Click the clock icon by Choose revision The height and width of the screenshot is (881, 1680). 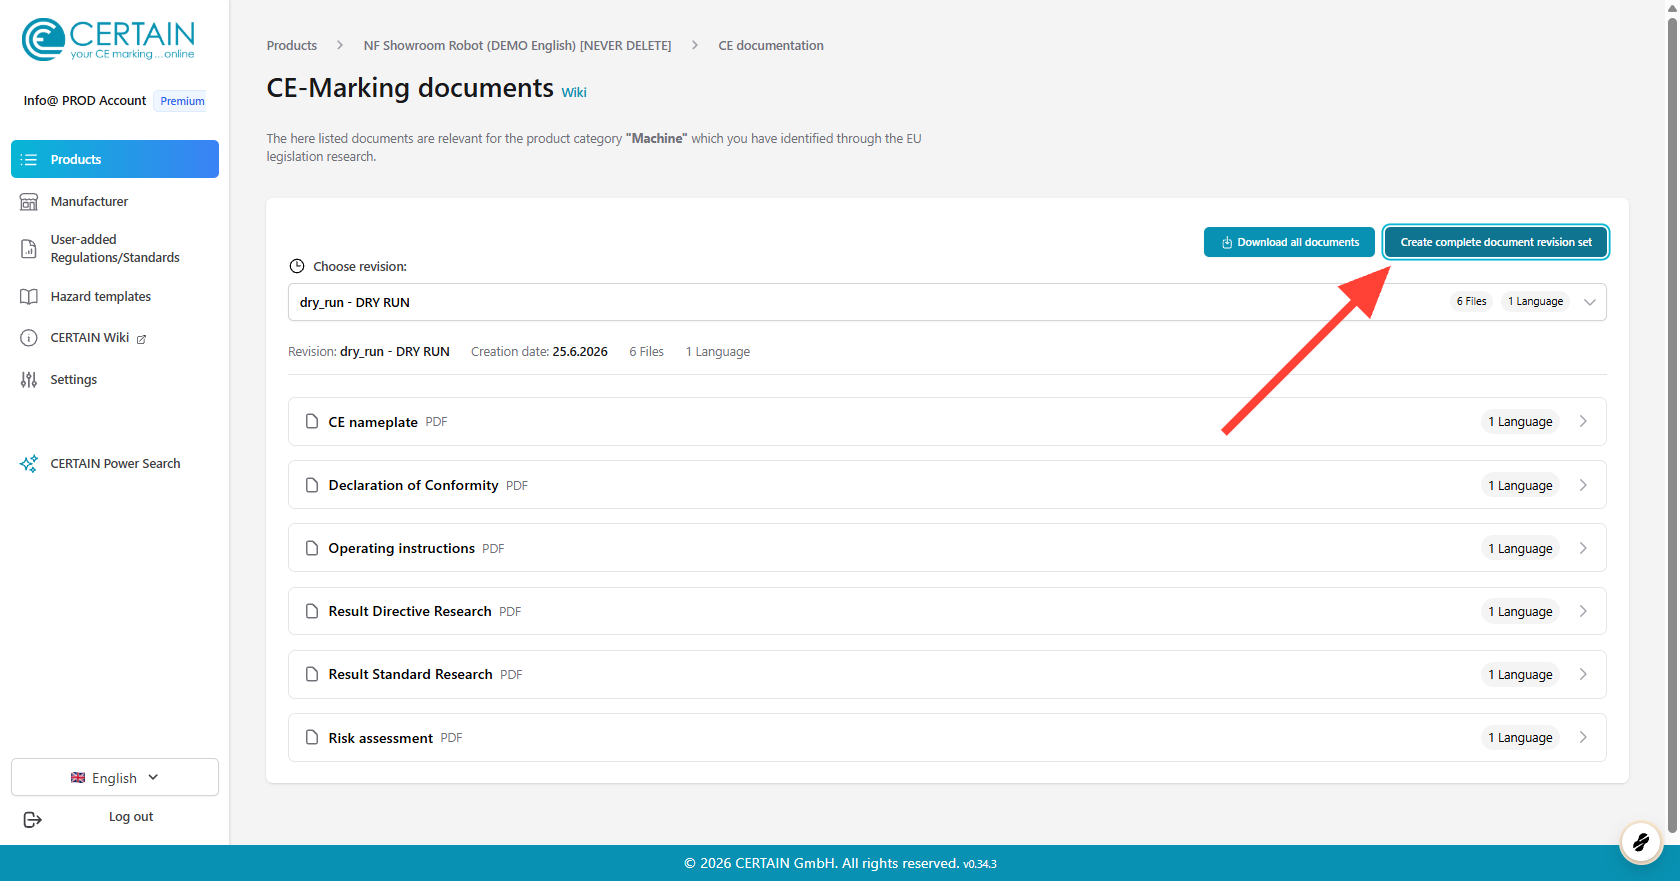pyautogui.click(x=297, y=266)
